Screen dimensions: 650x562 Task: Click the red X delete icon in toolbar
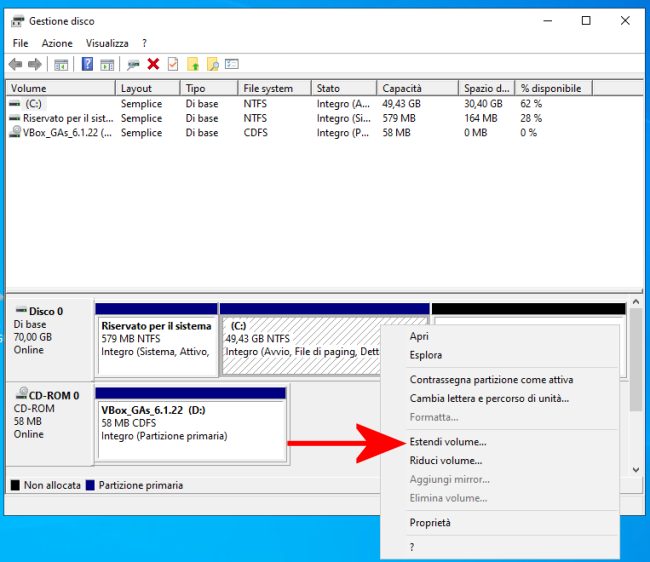153,64
